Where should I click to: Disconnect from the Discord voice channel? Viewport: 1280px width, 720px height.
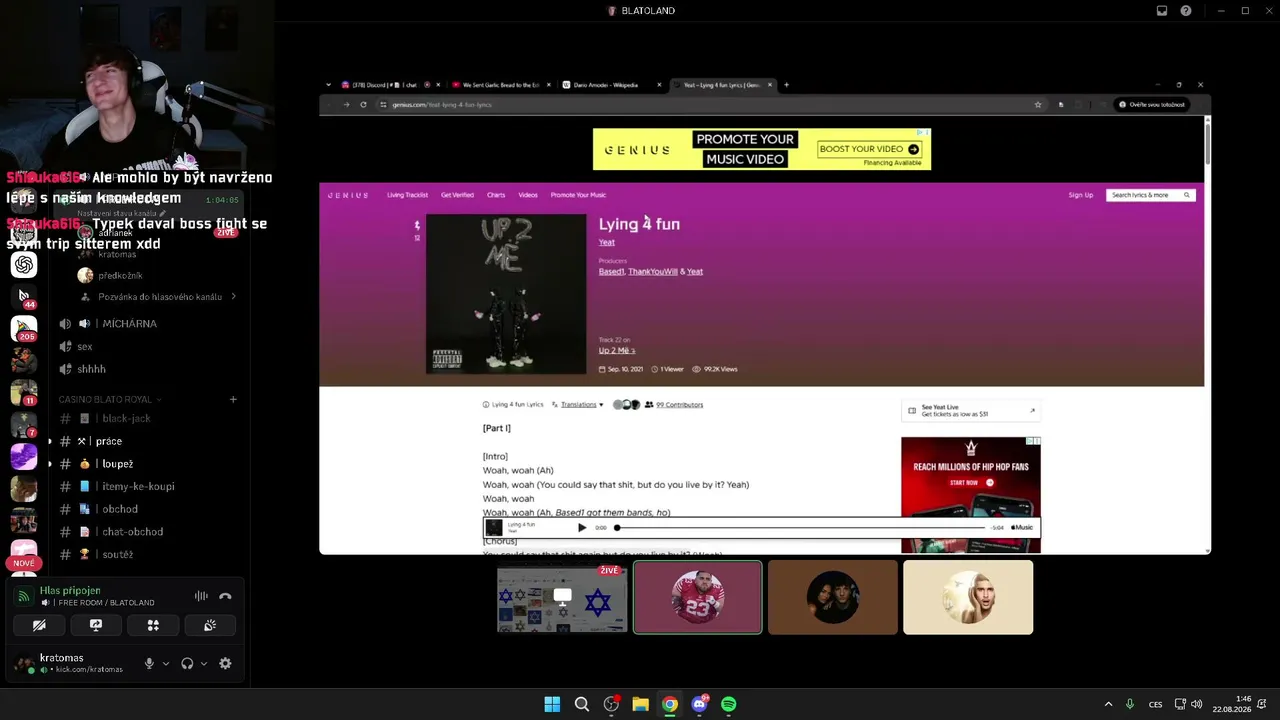pyautogui.click(x=225, y=597)
